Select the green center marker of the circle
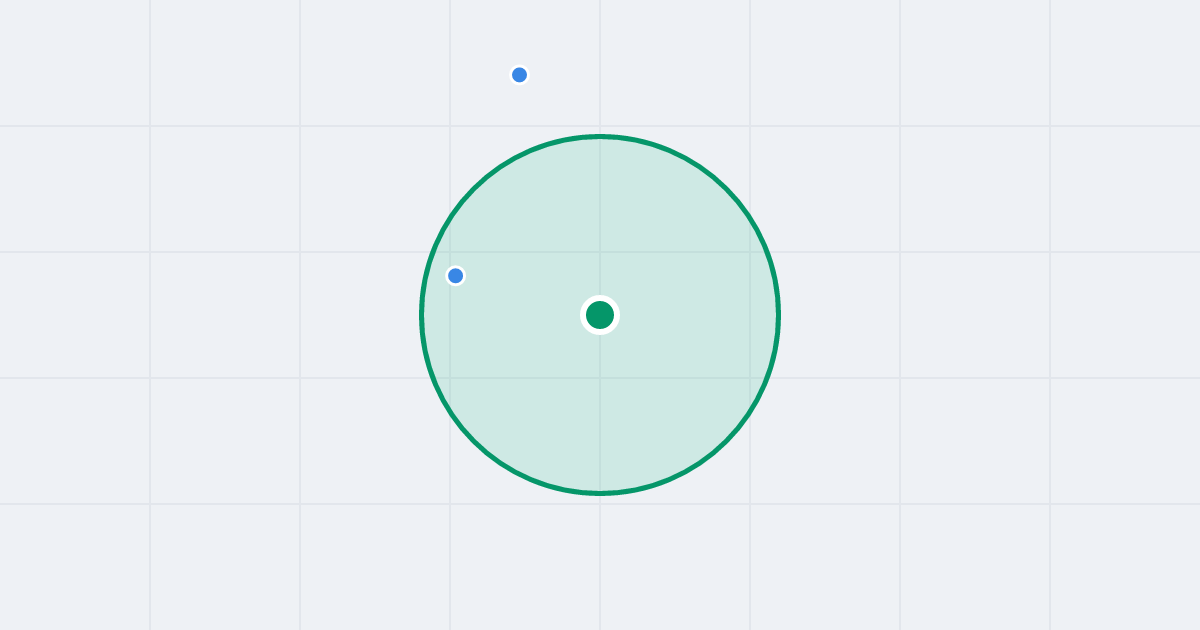1200x630 pixels. click(600, 315)
